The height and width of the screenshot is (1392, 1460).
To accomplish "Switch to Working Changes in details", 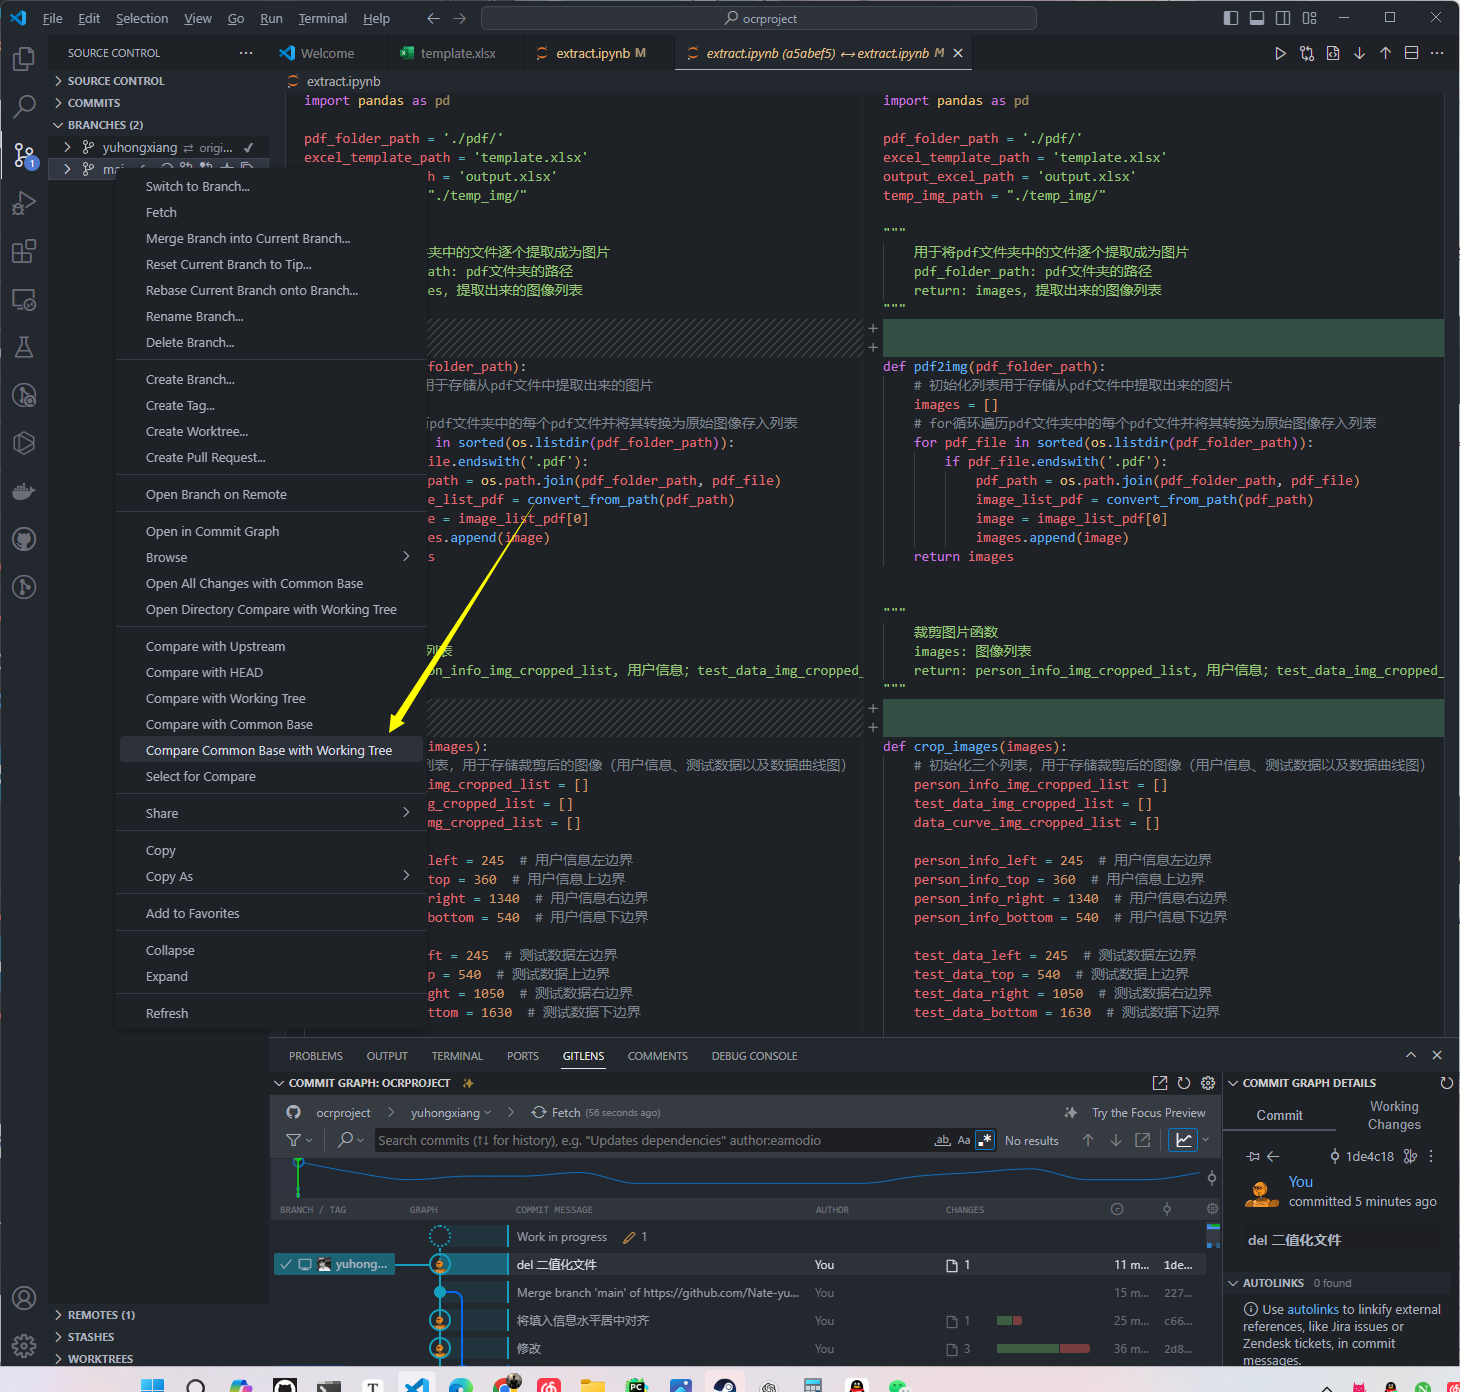I will click(x=1394, y=1115).
